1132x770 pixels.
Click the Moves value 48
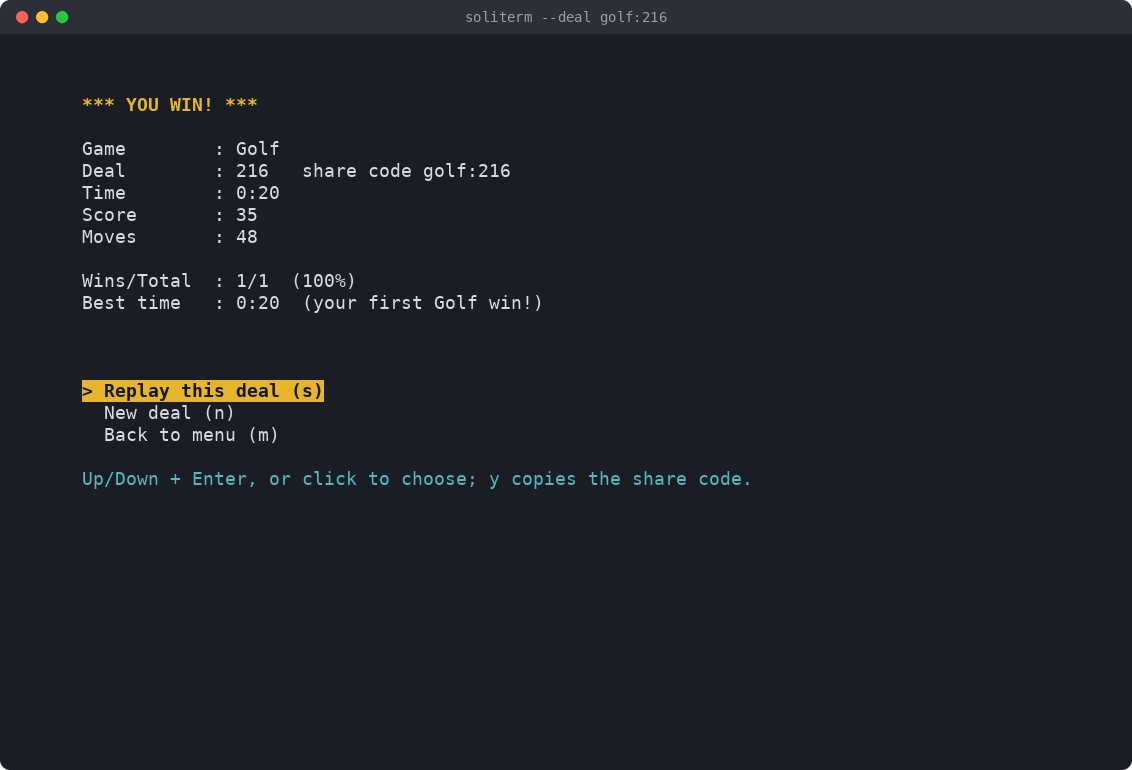247,237
